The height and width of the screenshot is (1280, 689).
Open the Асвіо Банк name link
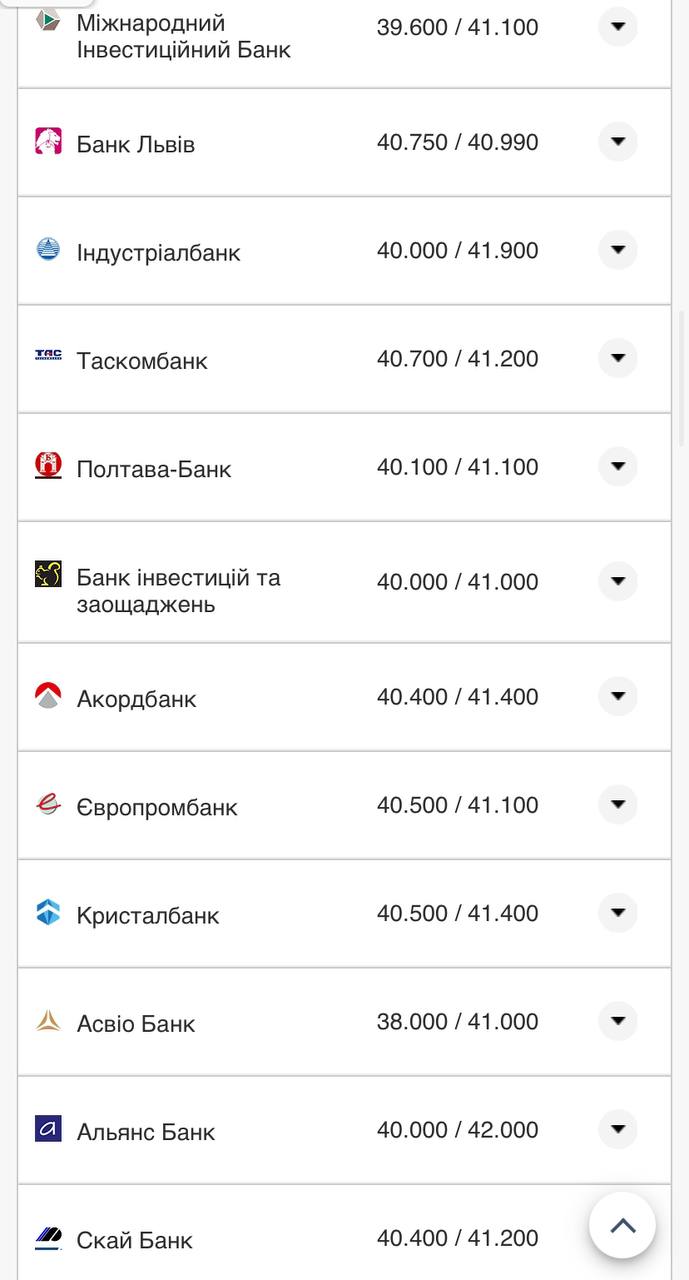(136, 1024)
